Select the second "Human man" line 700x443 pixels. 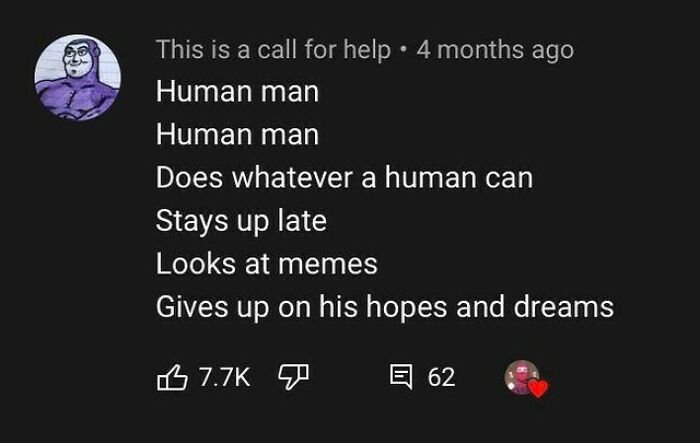(238, 134)
